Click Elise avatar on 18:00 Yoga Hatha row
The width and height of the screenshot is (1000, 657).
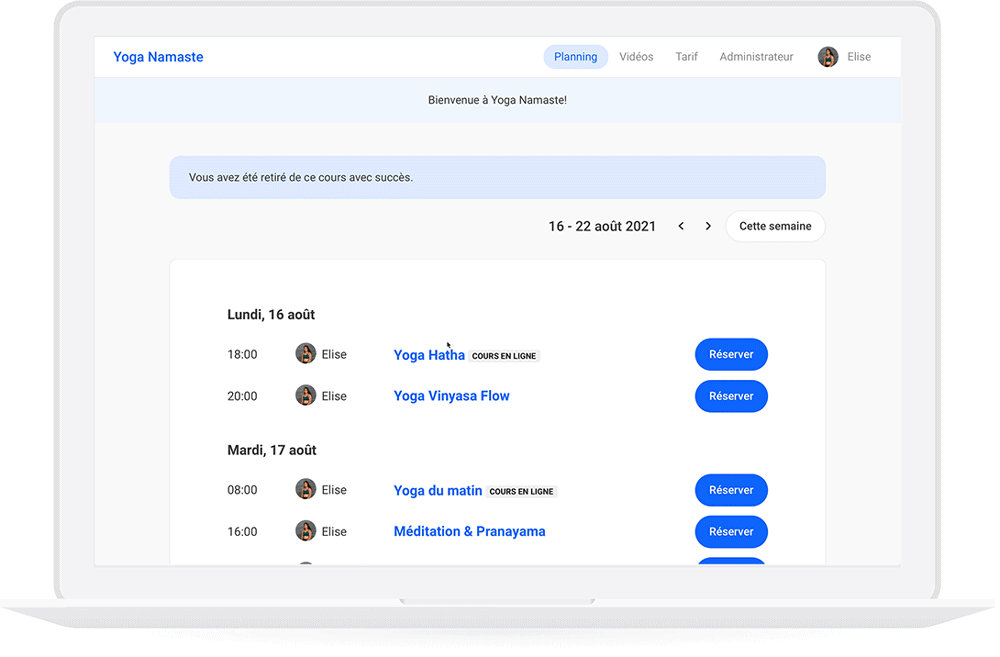306,354
